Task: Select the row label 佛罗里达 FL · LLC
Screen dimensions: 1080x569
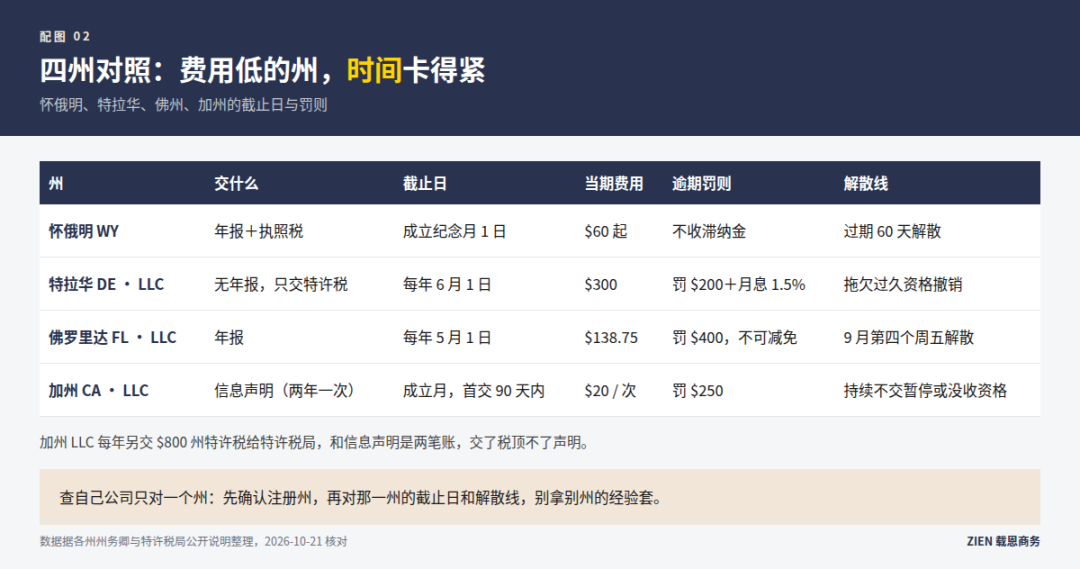Action: (x=112, y=338)
